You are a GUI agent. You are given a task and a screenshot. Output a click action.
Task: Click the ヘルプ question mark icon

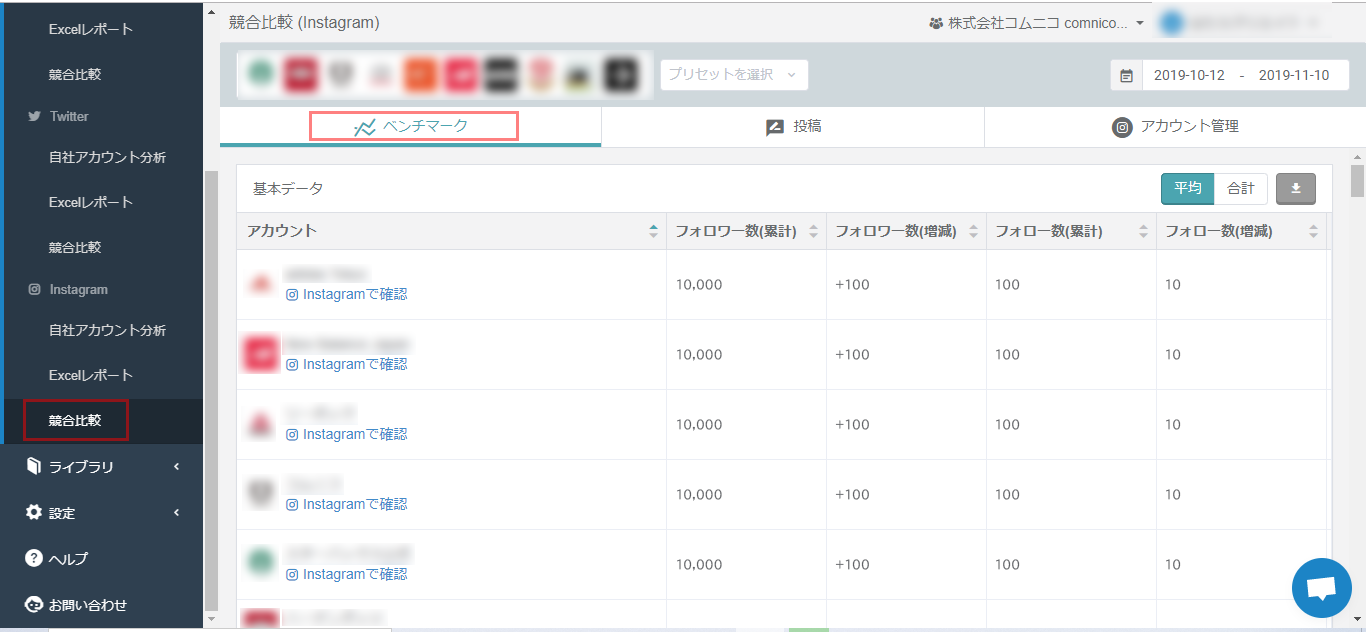[x=34, y=558]
